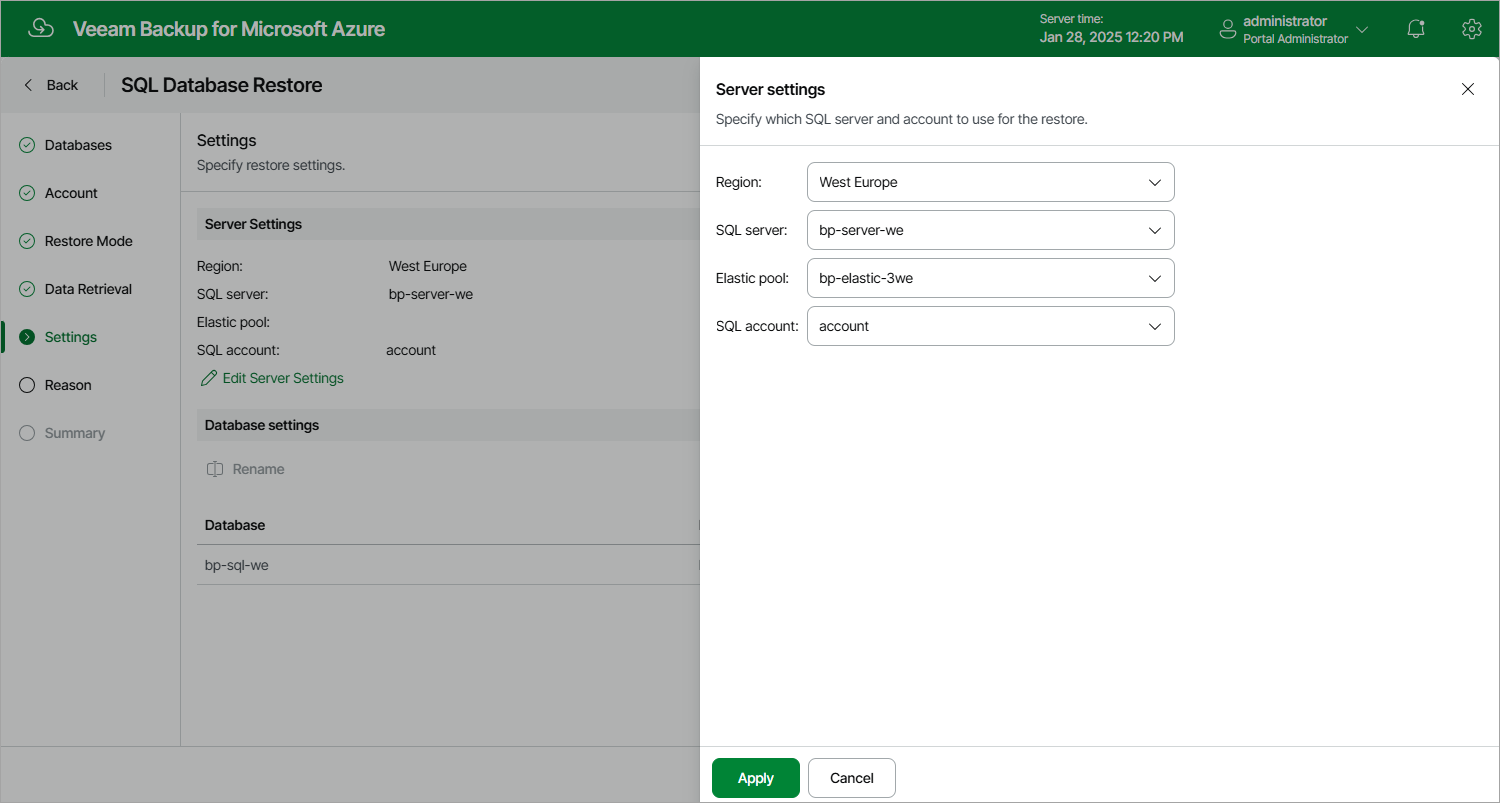1500x803 pixels.
Task: Expand the administrator account menu chevron
Action: [x=1362, y=29]
